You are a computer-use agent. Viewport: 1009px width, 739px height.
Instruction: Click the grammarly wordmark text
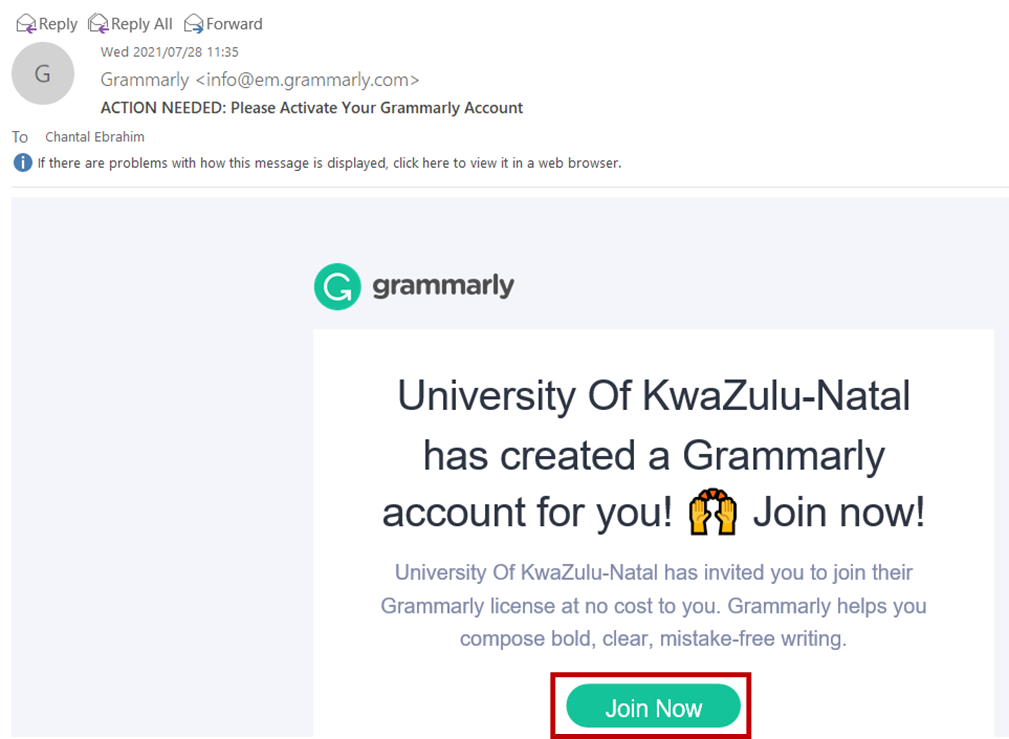[x=443, y=286]
